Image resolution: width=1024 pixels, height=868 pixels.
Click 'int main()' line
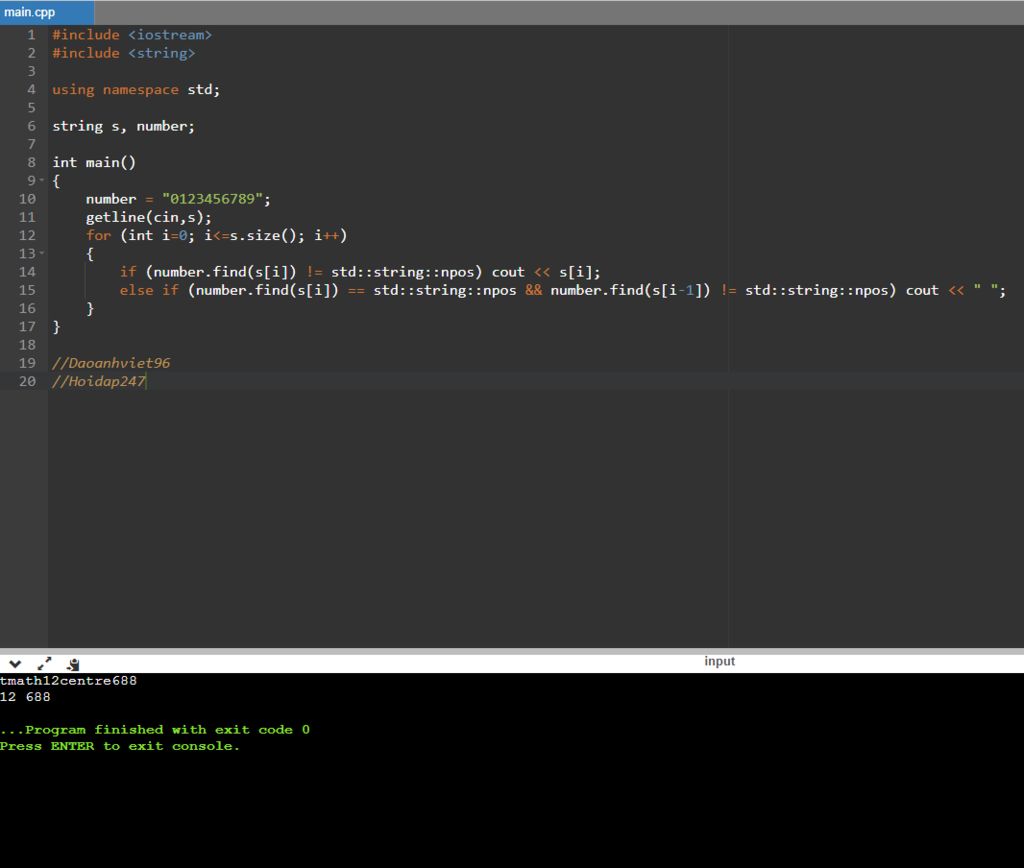(94, 163)
